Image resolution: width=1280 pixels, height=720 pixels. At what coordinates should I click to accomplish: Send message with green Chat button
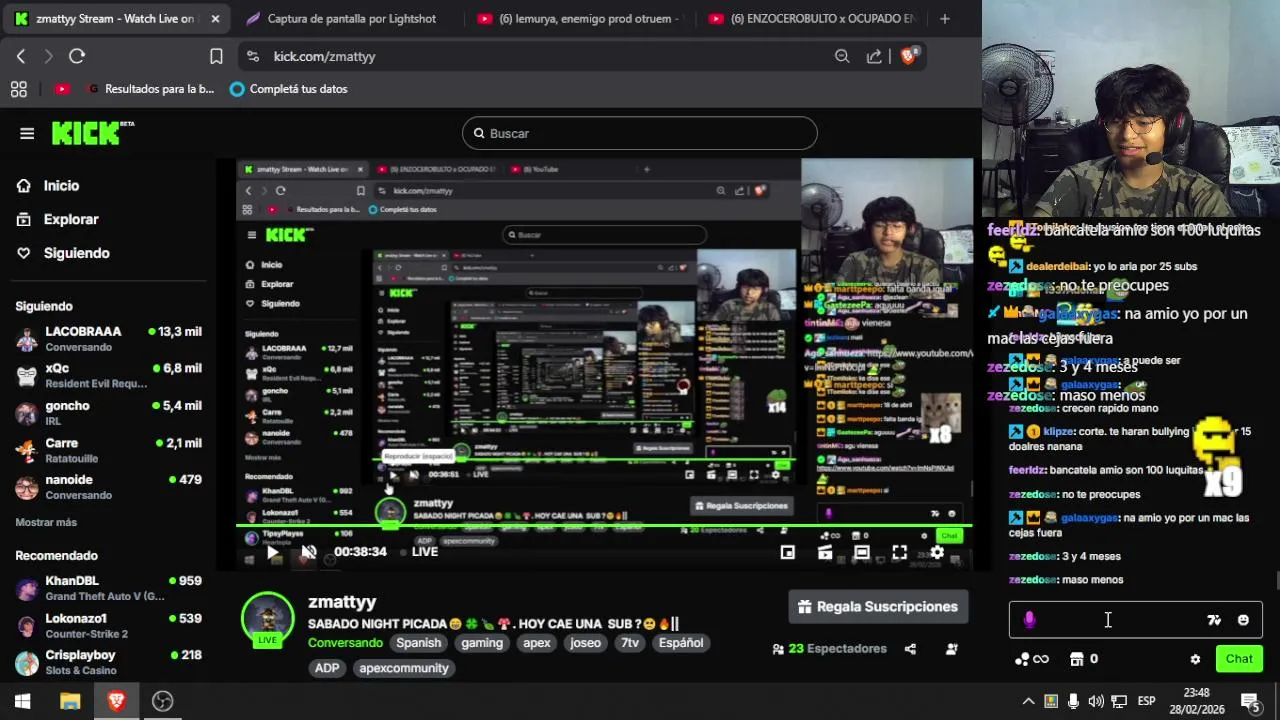coord(1239,659)
